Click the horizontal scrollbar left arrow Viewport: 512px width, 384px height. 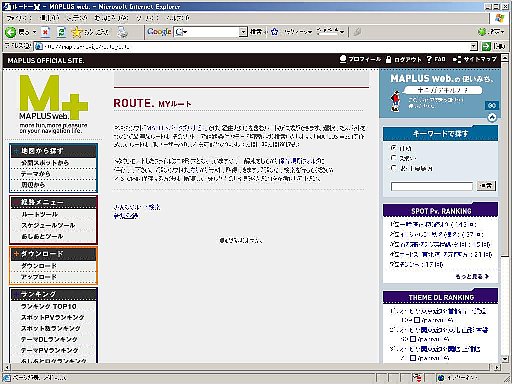click(6, 367)
